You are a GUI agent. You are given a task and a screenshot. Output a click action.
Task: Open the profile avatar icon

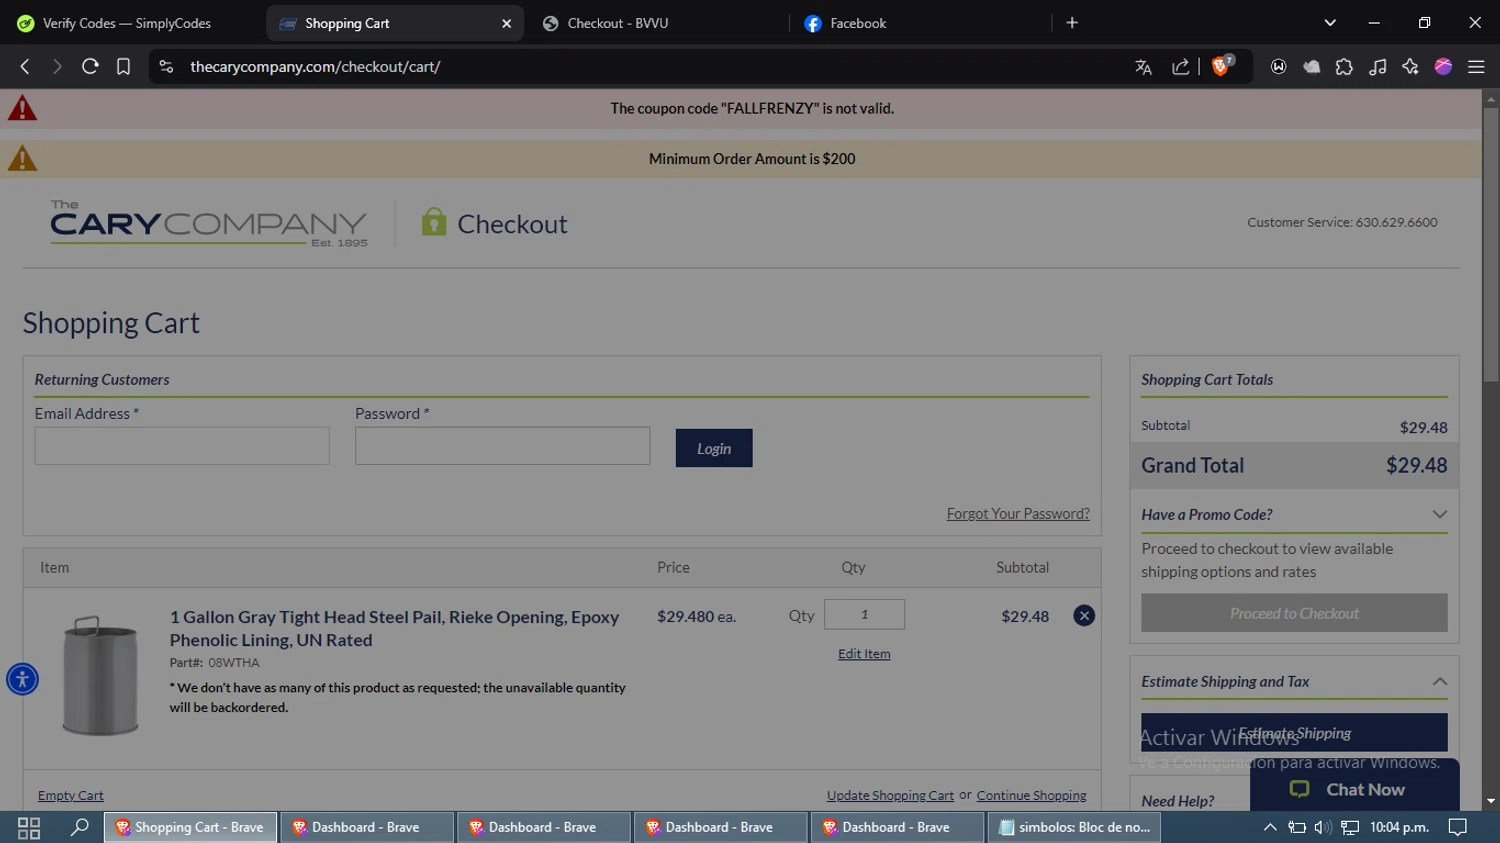(x=1443, y=67)
